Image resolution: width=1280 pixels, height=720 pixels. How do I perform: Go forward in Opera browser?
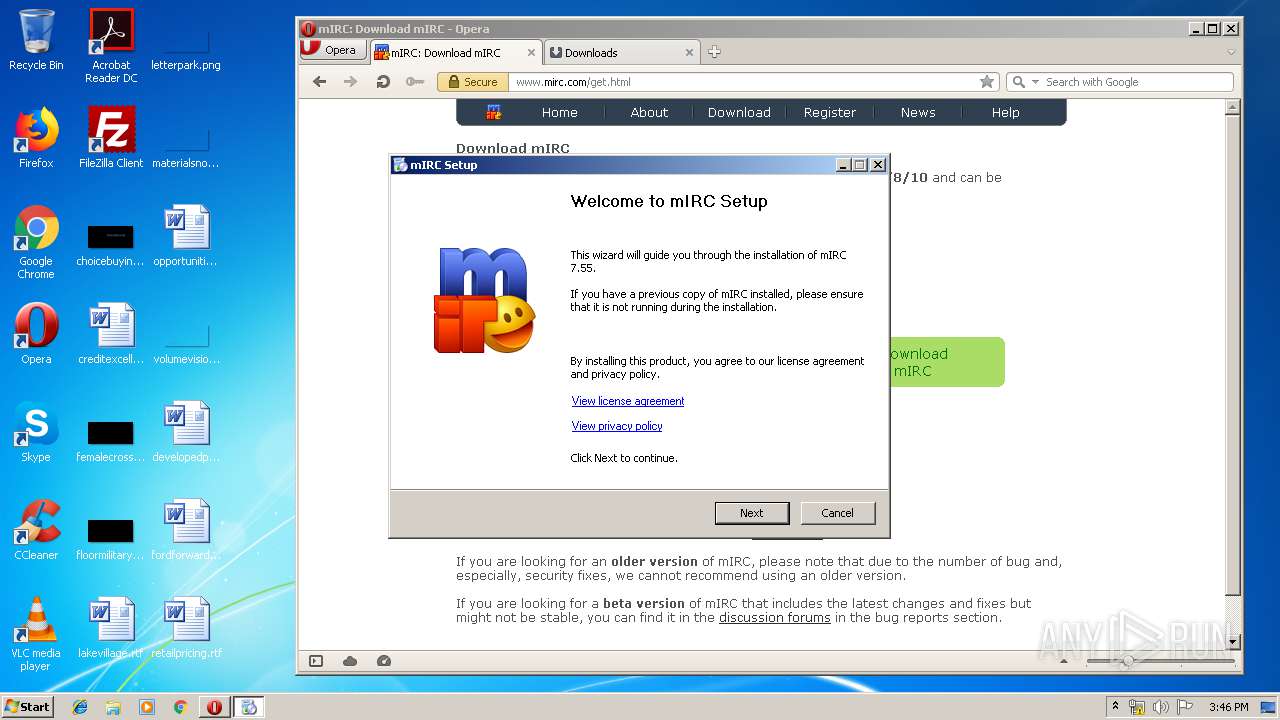tap(350, 82)
